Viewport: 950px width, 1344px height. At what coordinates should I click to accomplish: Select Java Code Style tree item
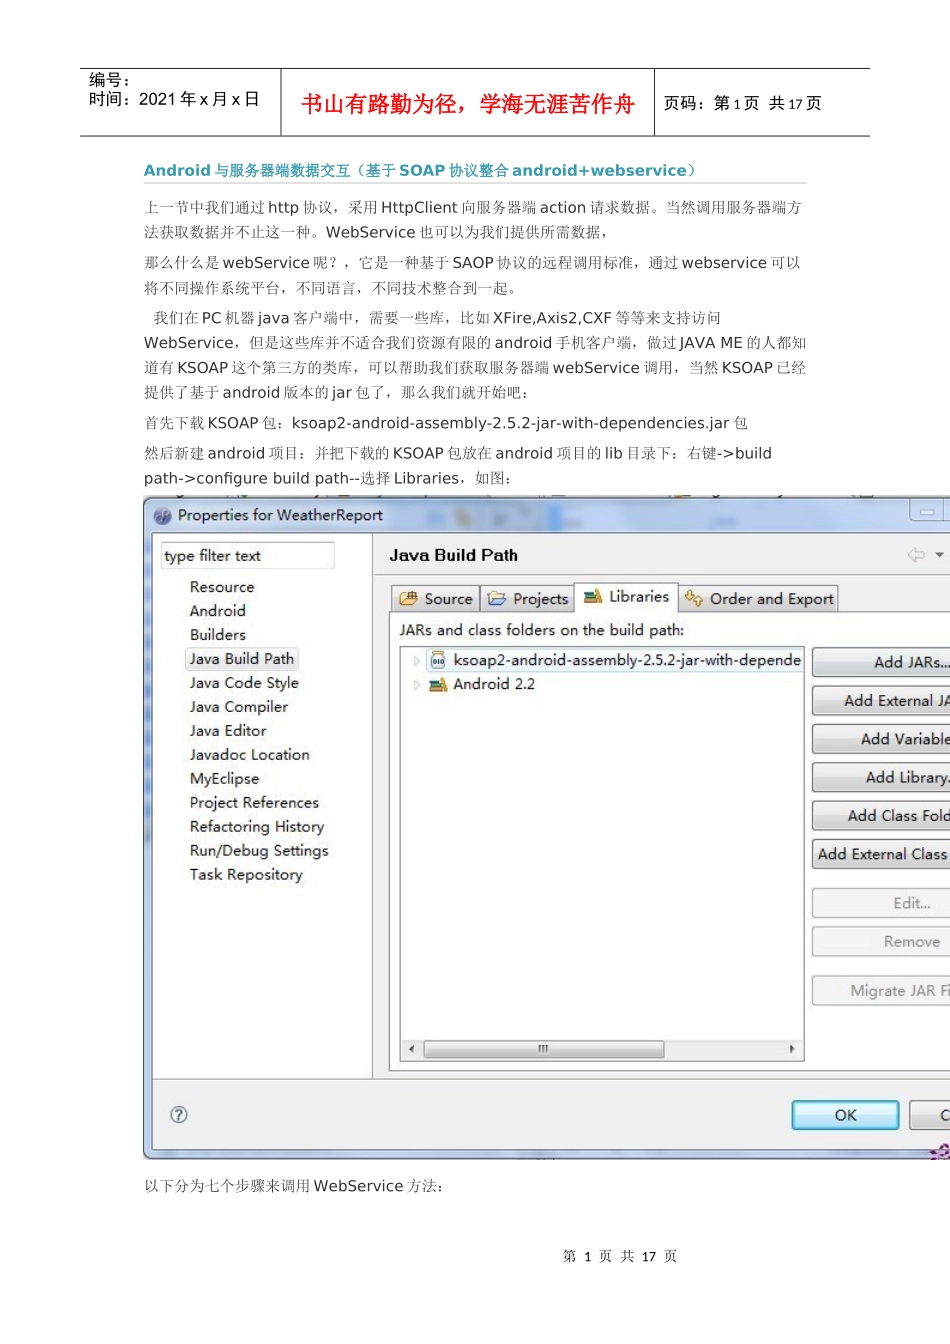[x=244, y=683]
